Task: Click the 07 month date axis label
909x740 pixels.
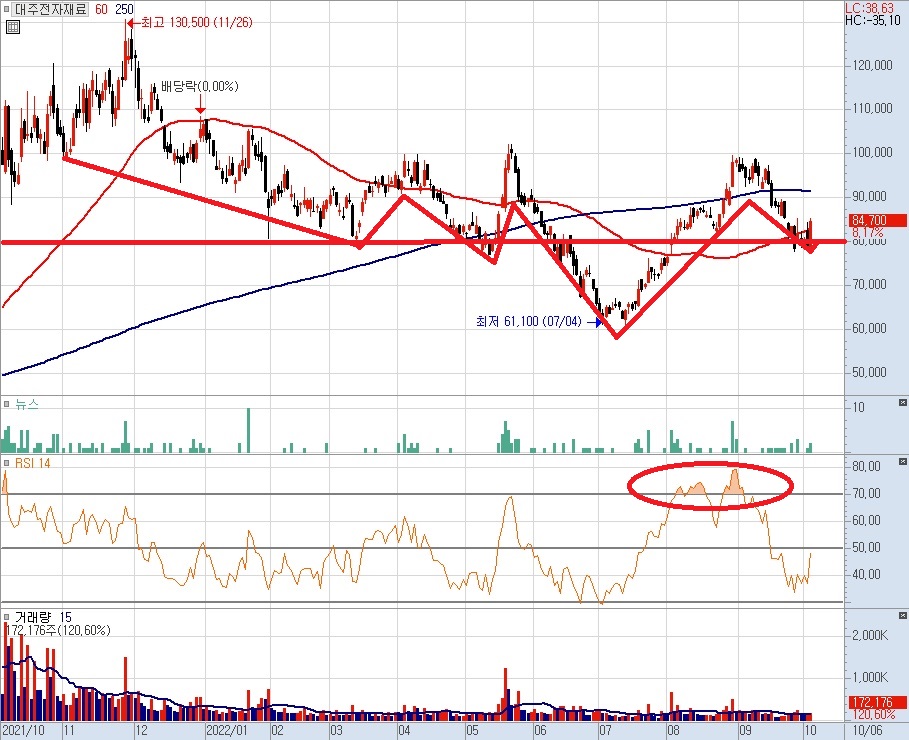Action: coord(605,730)
